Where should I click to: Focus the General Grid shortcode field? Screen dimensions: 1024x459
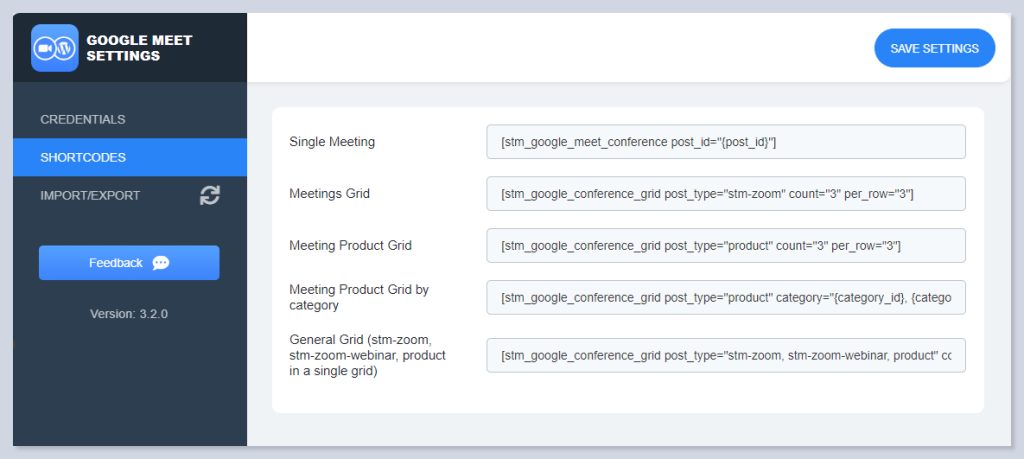coord(725,355)
